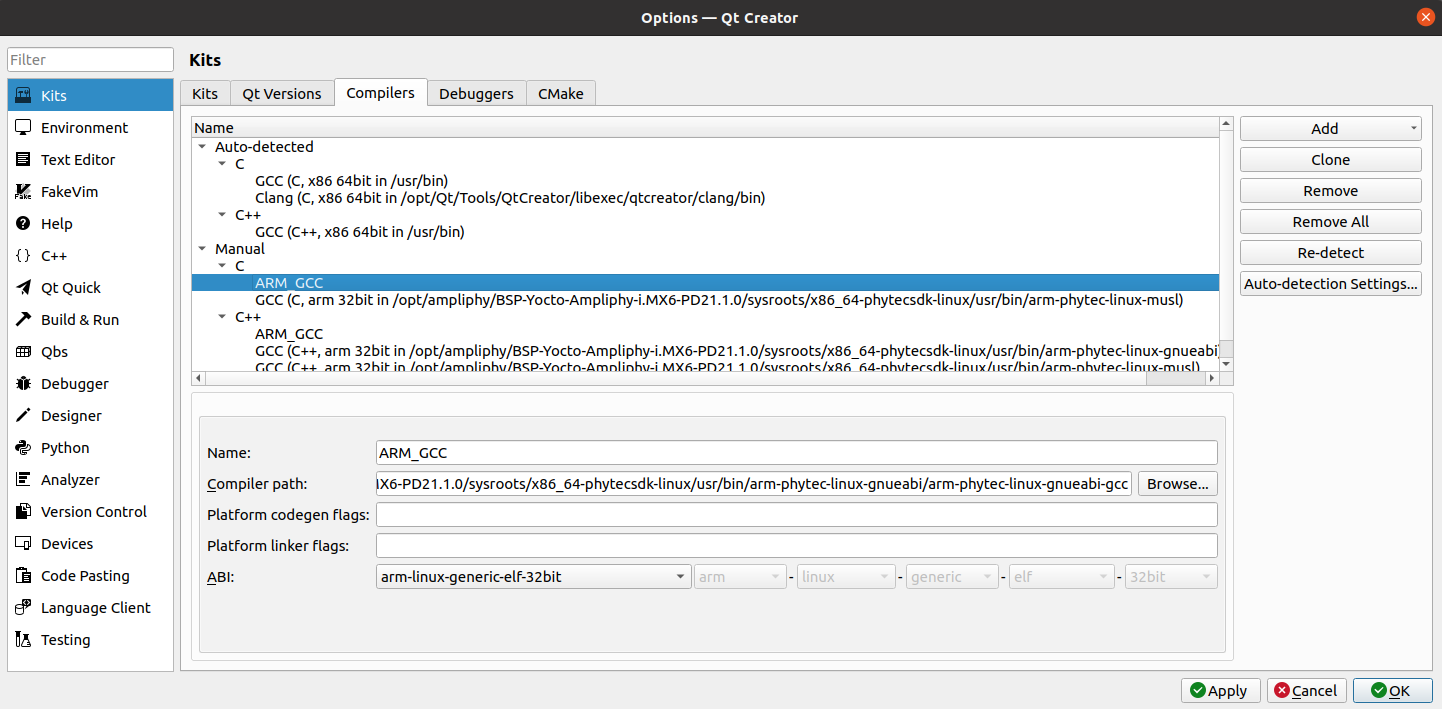The height and width of the screenshot is (709, 1442).
Task: Open the Qt Quick paper-plane icon
Action: (23, 288)
